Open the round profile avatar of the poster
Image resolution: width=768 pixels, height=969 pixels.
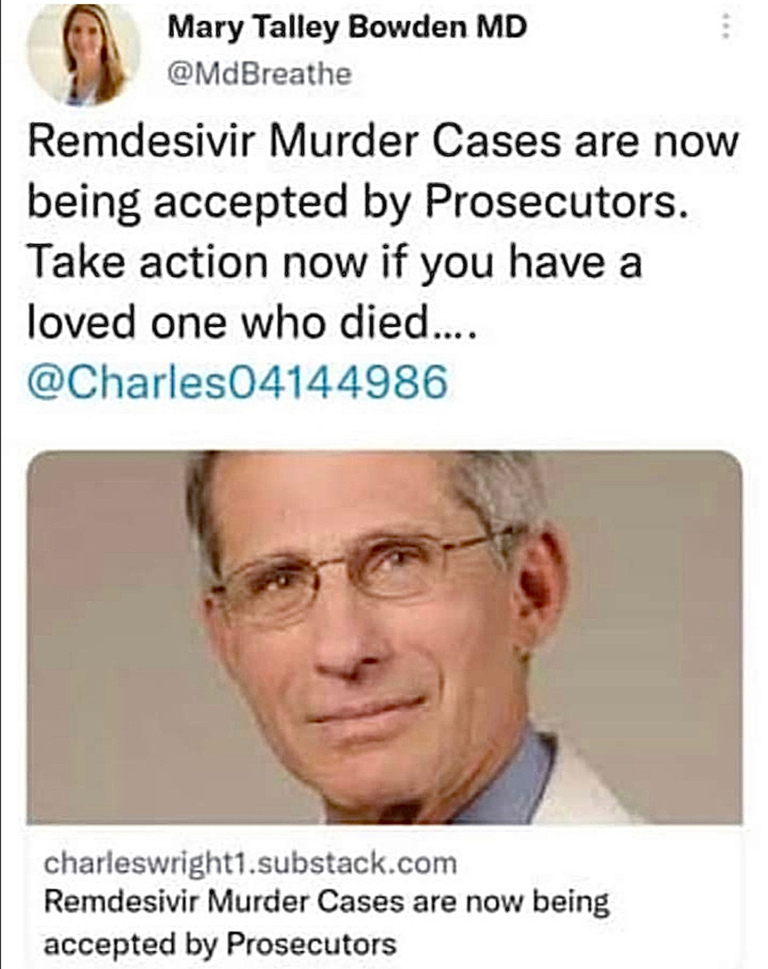point(84,54)
